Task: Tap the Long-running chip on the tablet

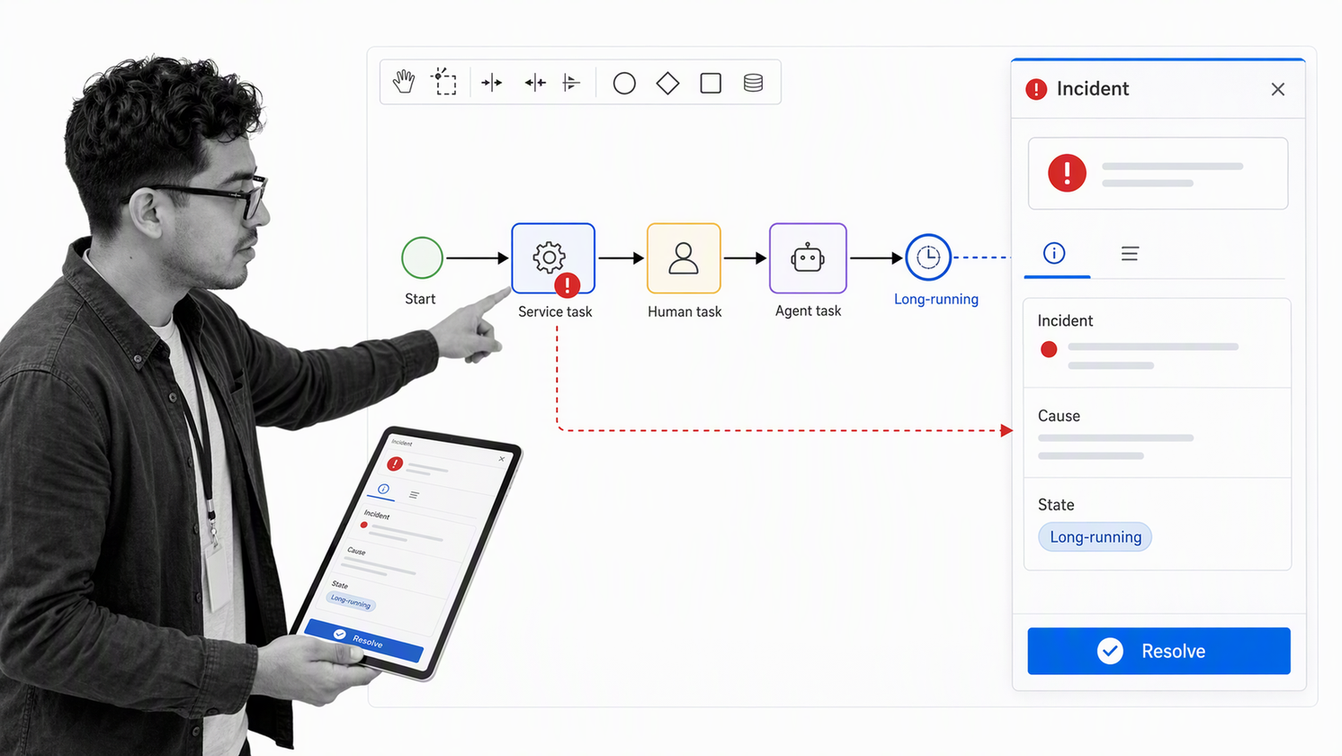Action: [351, 601]
